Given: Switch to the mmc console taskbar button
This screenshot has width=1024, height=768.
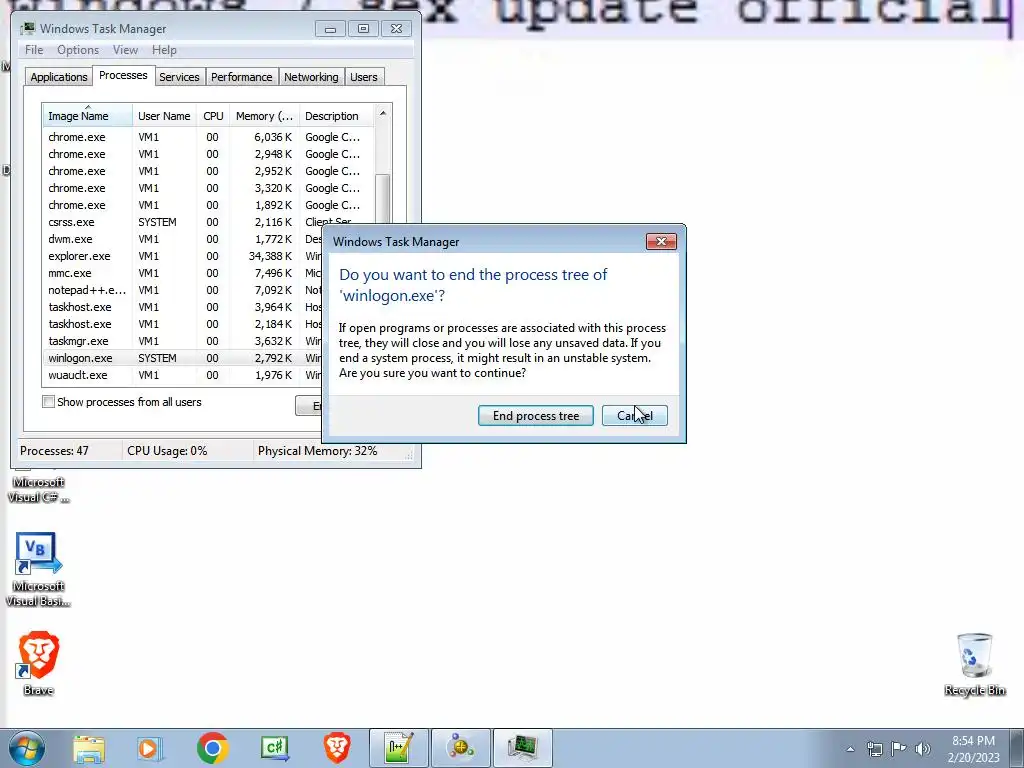Looking at the screenshot, I should coord(460,748).
